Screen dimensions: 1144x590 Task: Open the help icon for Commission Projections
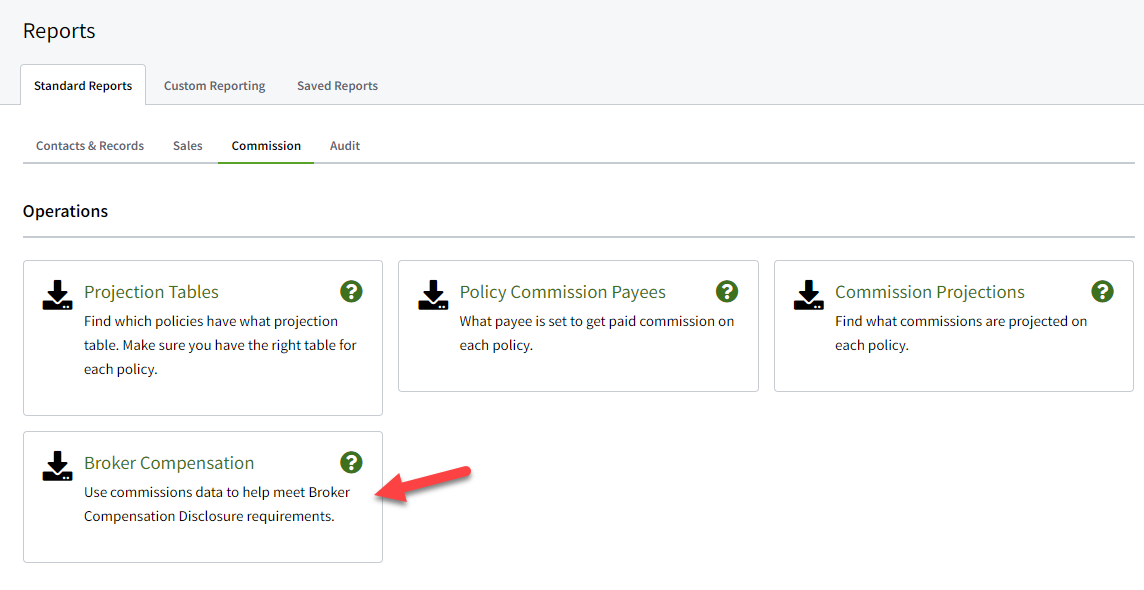pyautogui.click(x=1102, y=291)
